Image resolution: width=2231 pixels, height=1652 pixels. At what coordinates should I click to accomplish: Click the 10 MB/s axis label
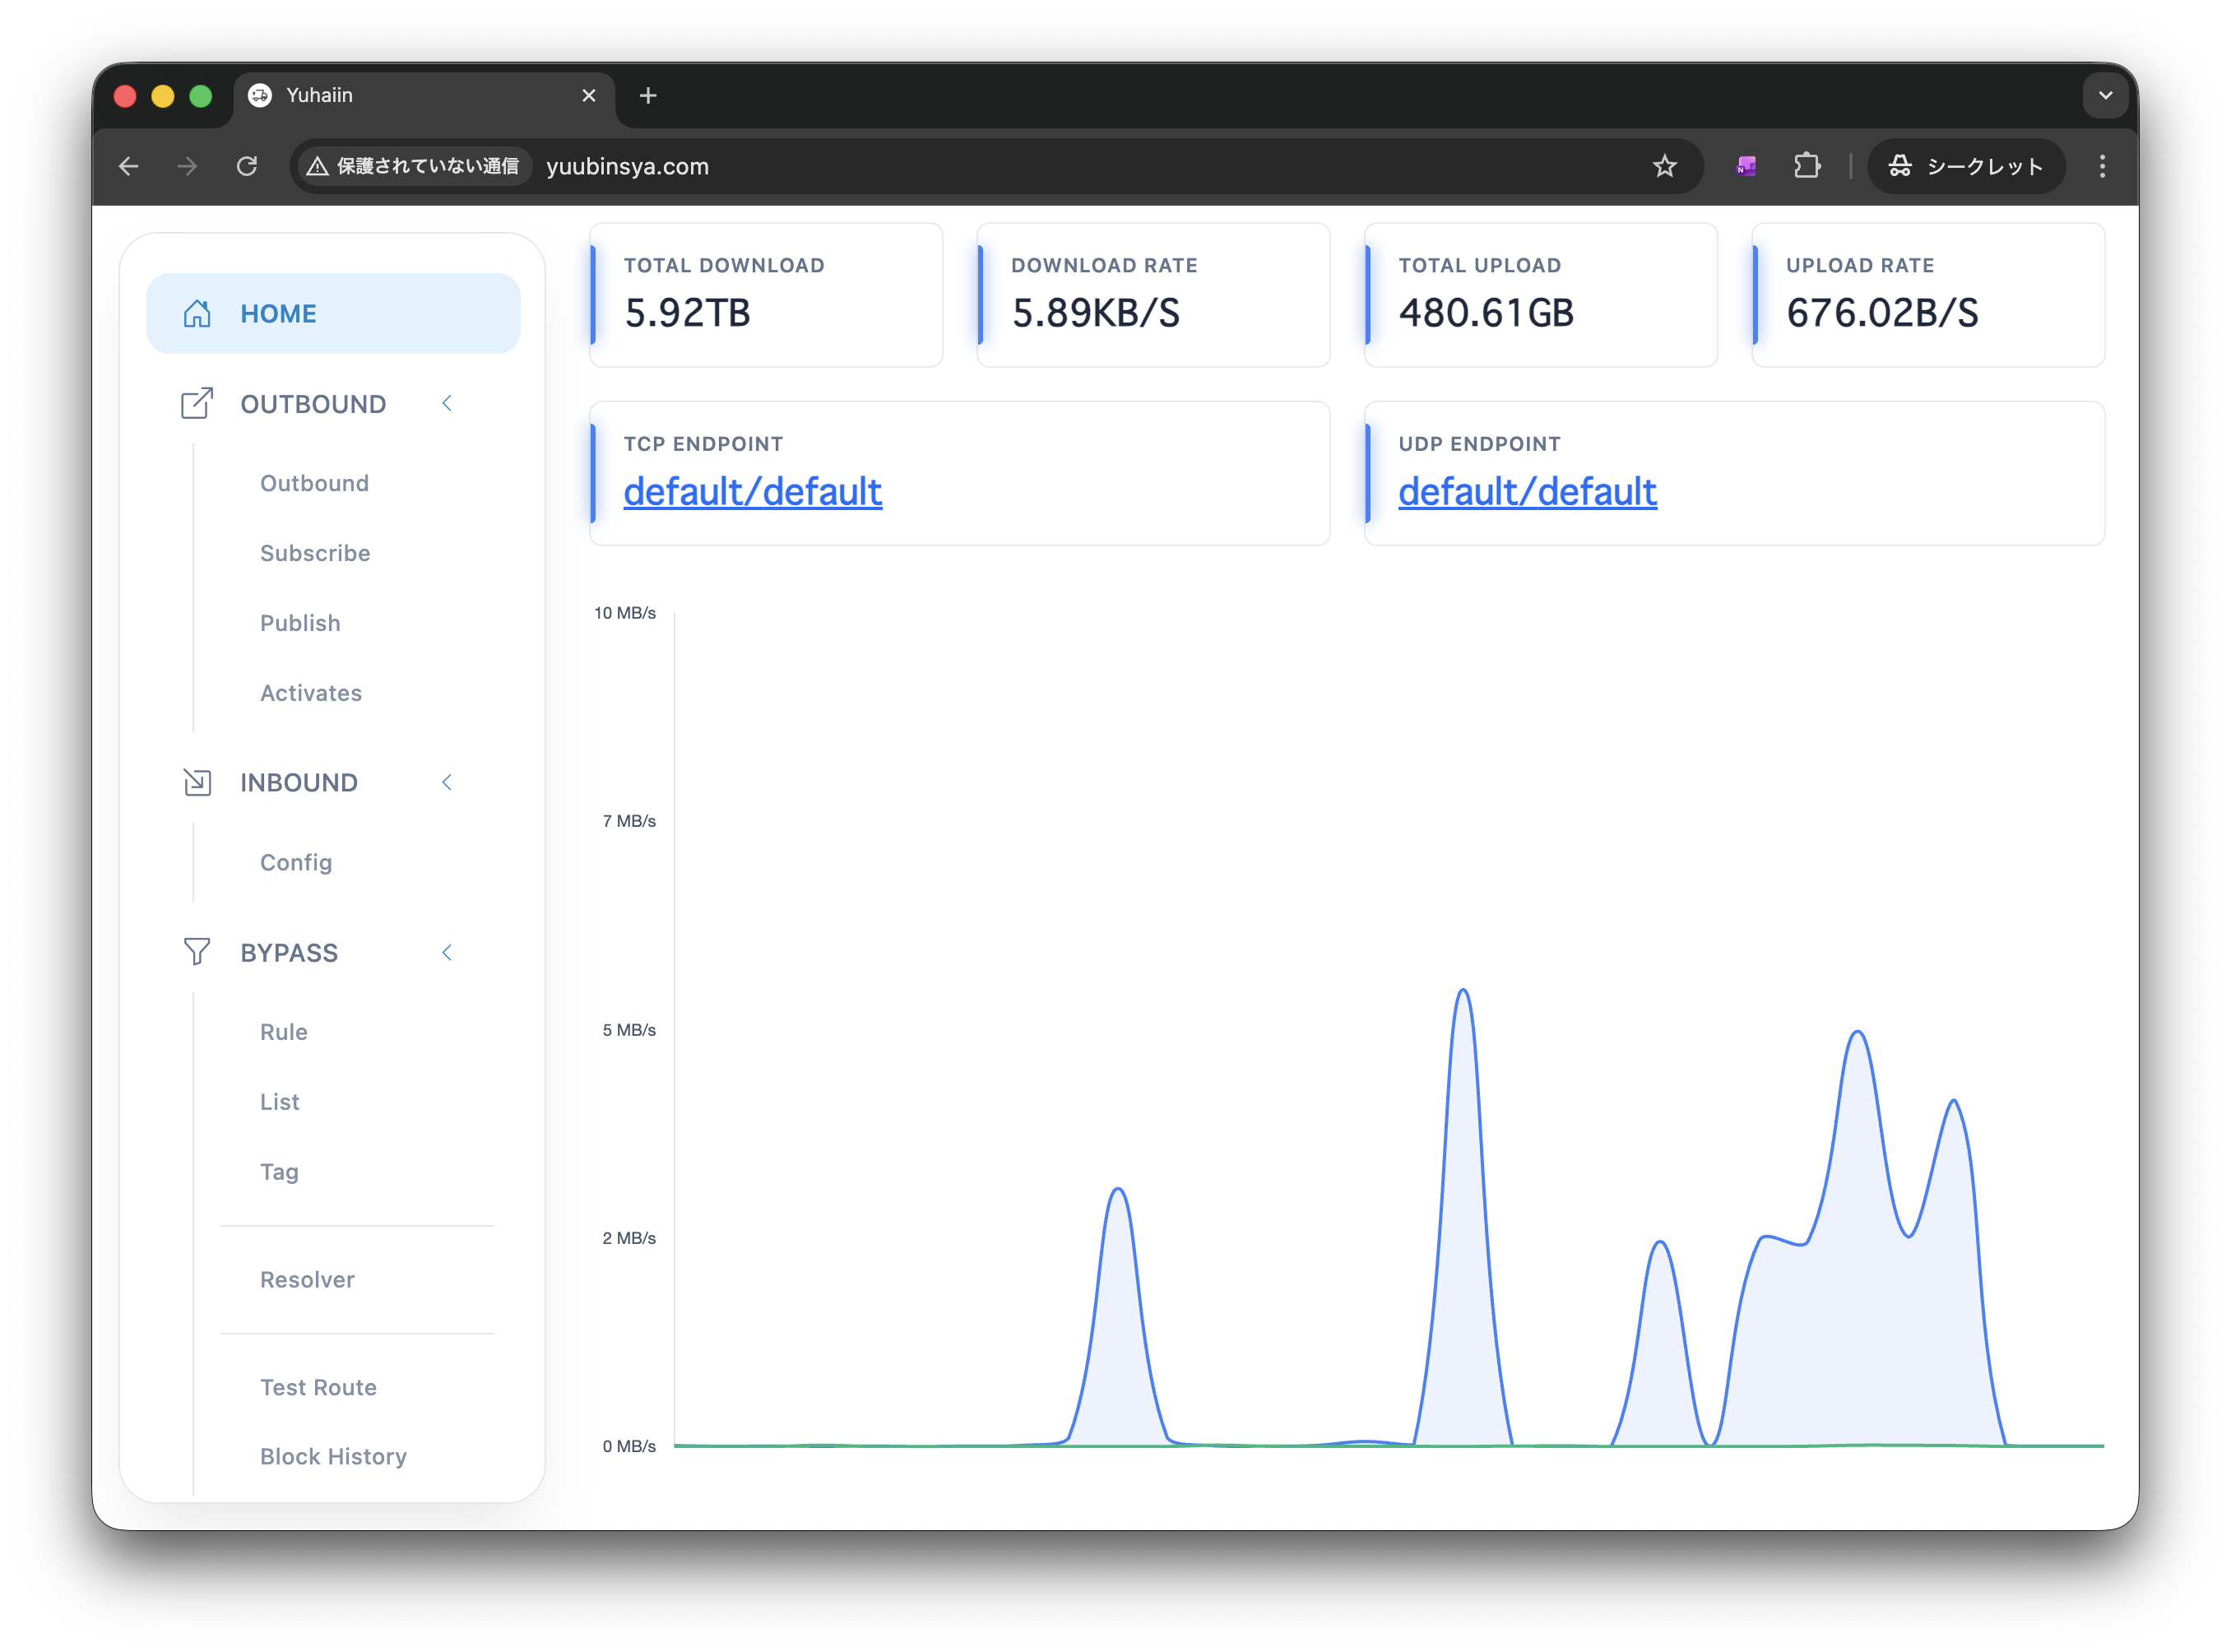pyautogui.click(x=625, y=613)
